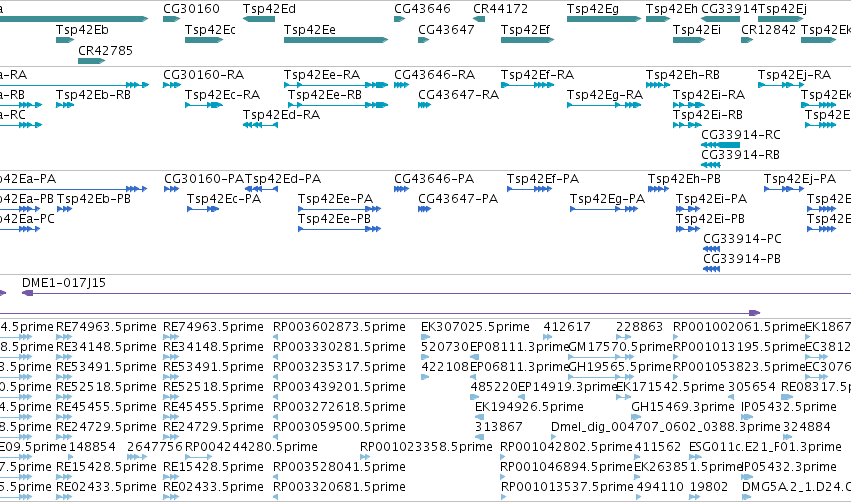The width and height of the screenshot is (851, 502).
Task: Click the IP05432.5prime EST label
Action: 789,407
